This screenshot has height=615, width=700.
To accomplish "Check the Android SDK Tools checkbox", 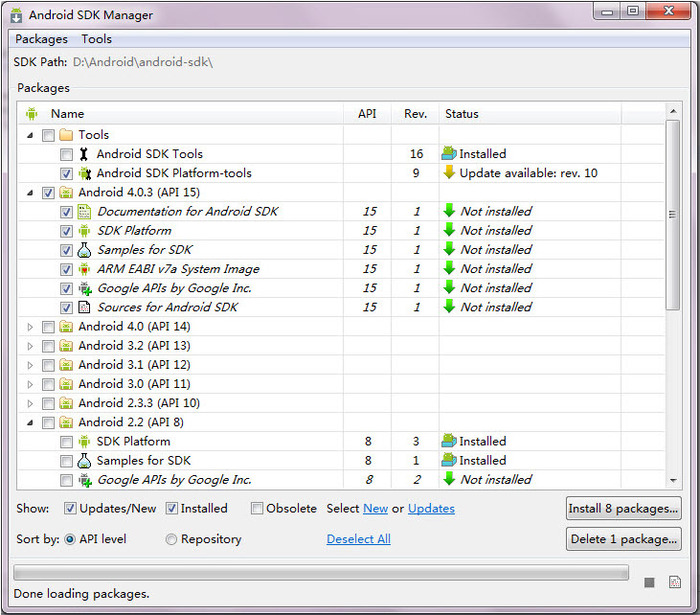I will coord(66,154).
